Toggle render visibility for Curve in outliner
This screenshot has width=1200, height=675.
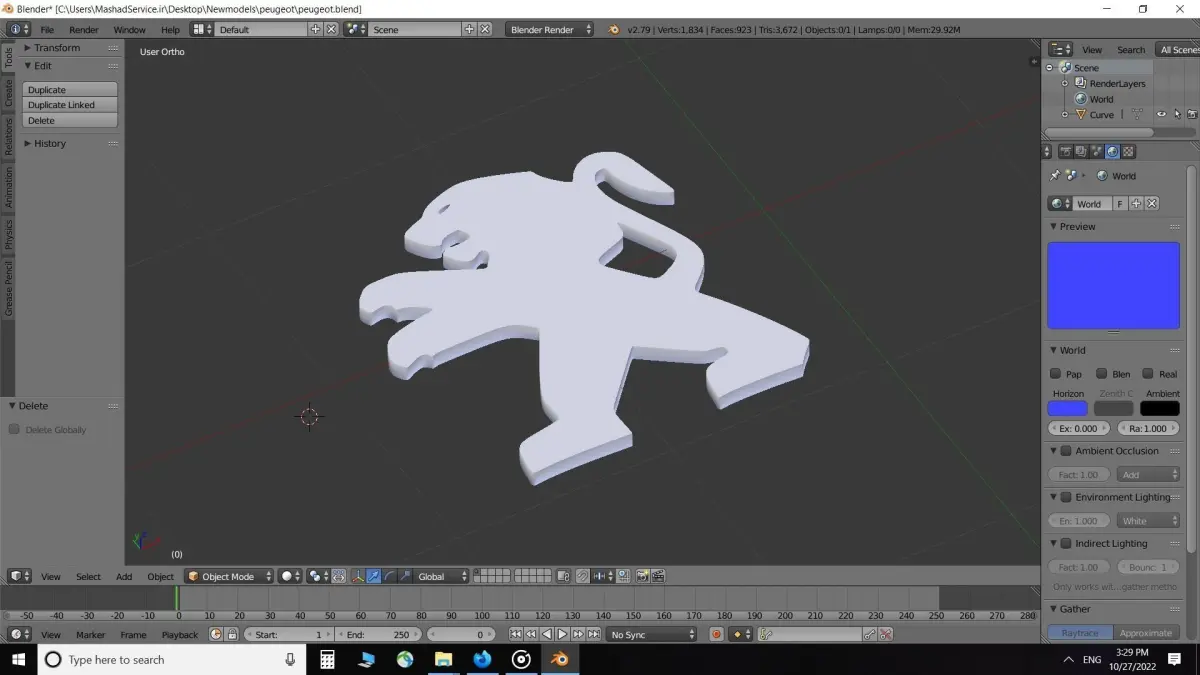[x=1192, y=114]
